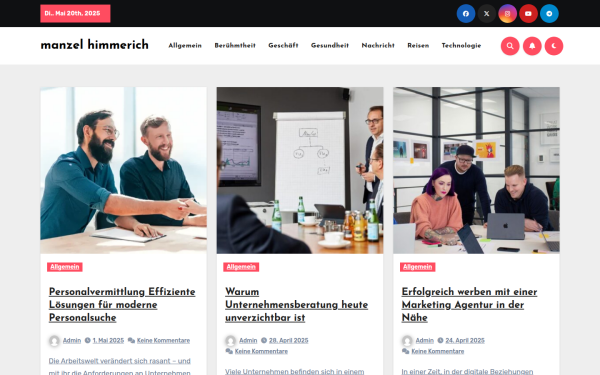This screenshot has width=600, height=375.
Task: Click clock icon beside 28. April 2025
Action: pos(264,340)
